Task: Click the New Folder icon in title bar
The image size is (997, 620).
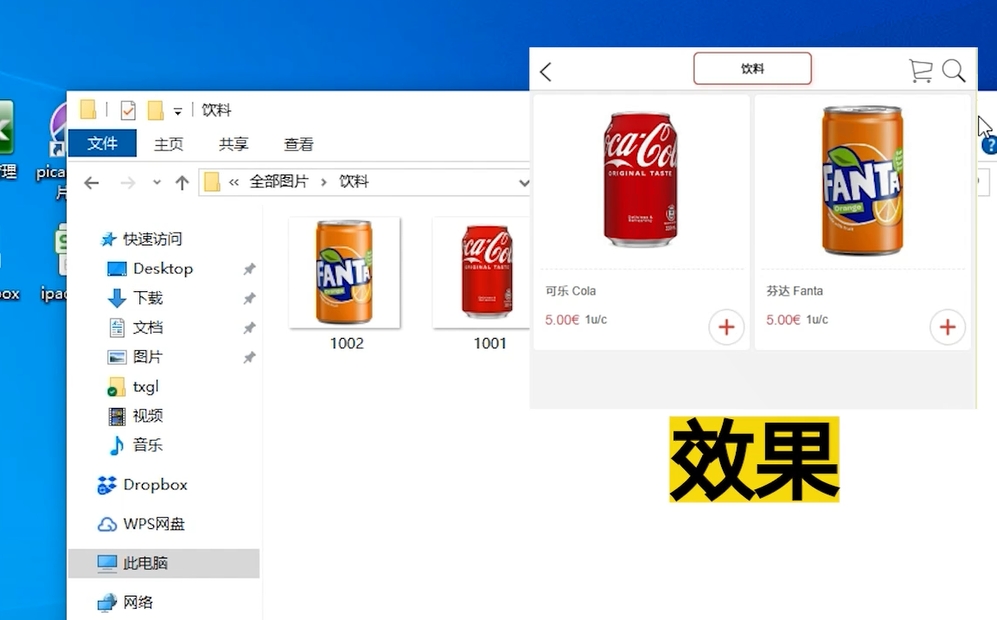Action: [x=155, y=110]
